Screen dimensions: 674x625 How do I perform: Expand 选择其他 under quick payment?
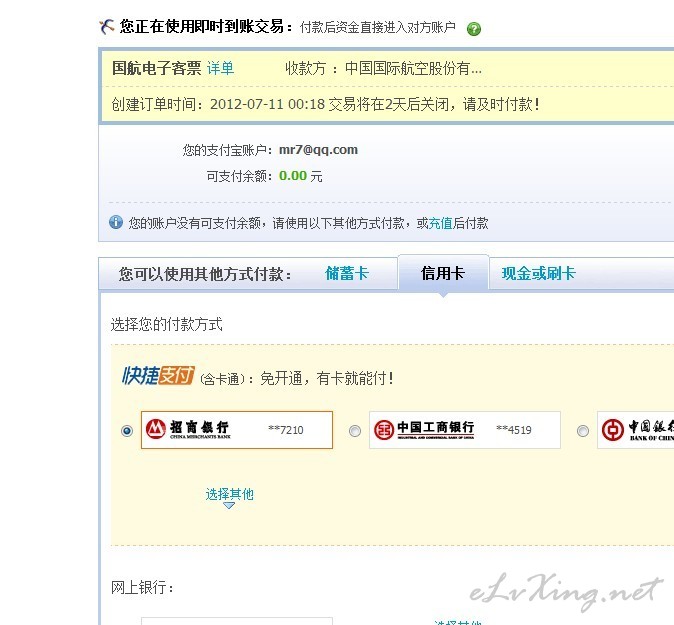[x=230, y=494]
